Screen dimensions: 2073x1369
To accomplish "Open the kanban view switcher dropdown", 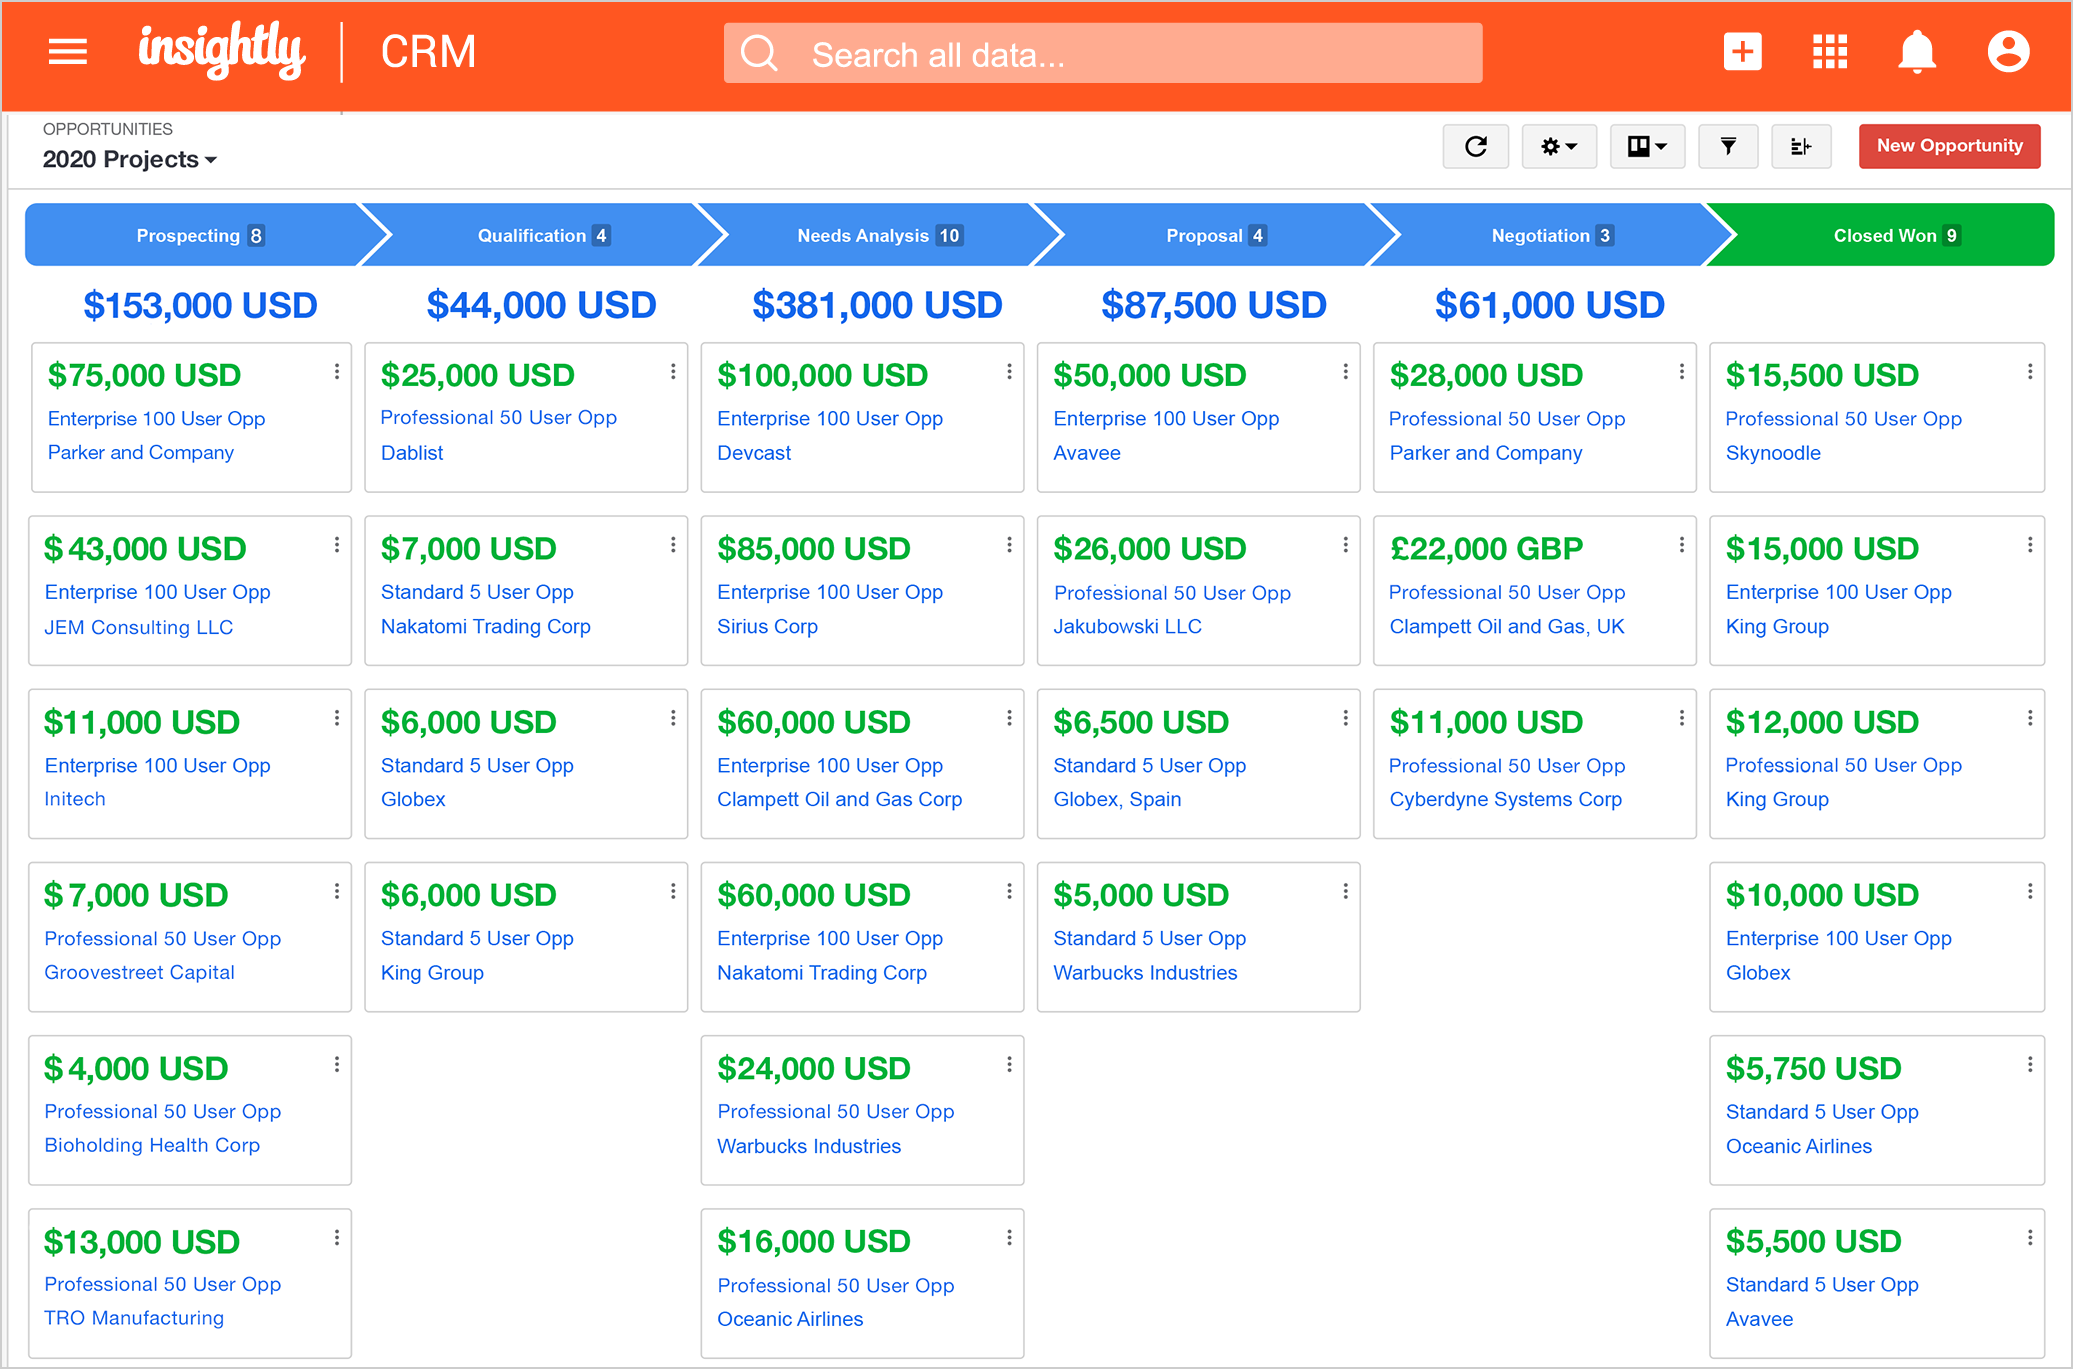I will tap(1647, 147).
